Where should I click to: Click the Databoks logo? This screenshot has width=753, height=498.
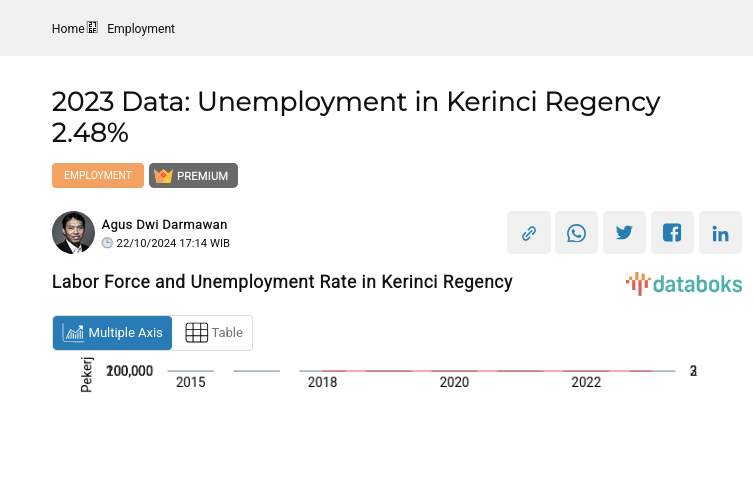coord(684,284)
